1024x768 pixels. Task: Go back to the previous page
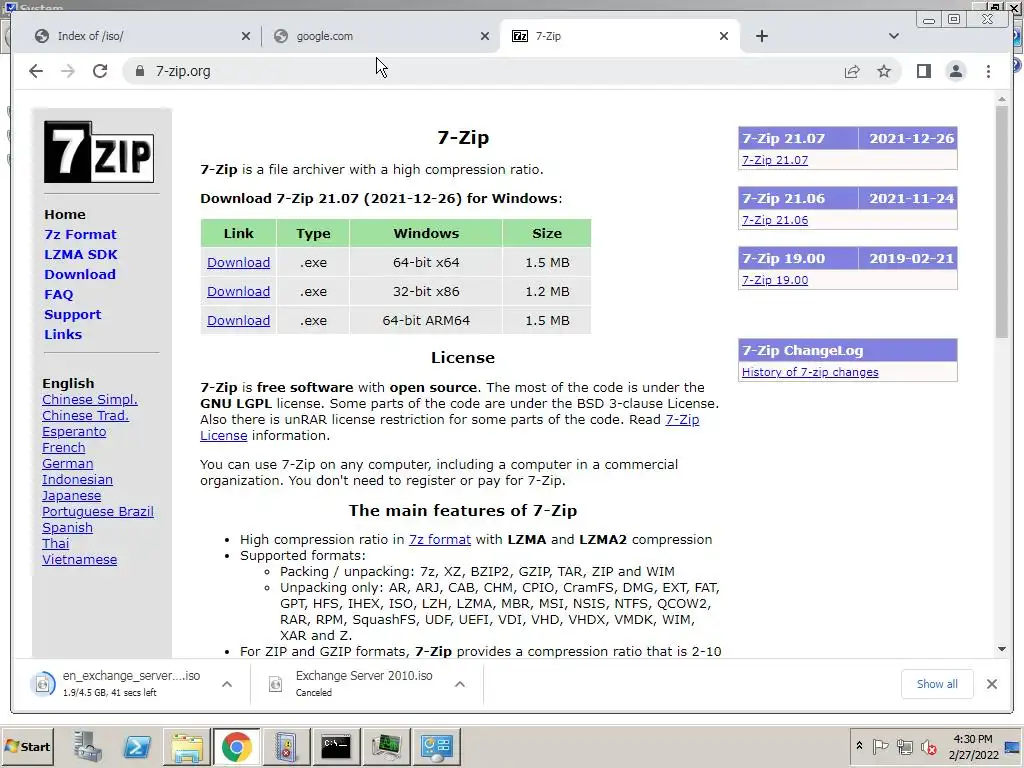(x=36, y=71)
